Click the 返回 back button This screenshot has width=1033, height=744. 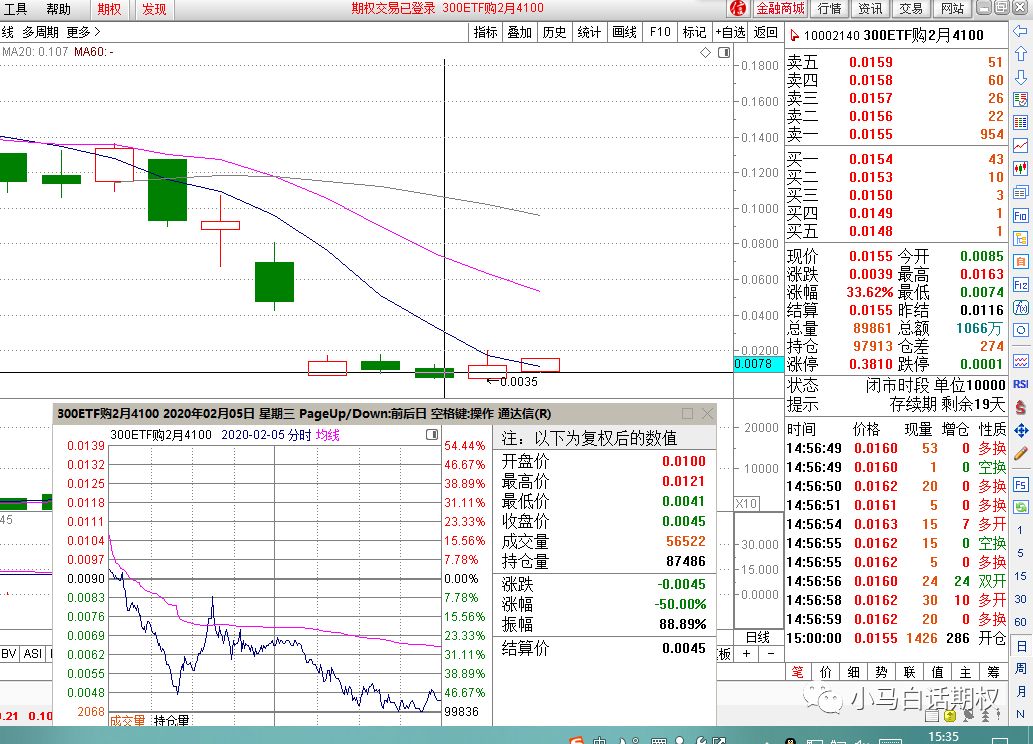(766, 32)
